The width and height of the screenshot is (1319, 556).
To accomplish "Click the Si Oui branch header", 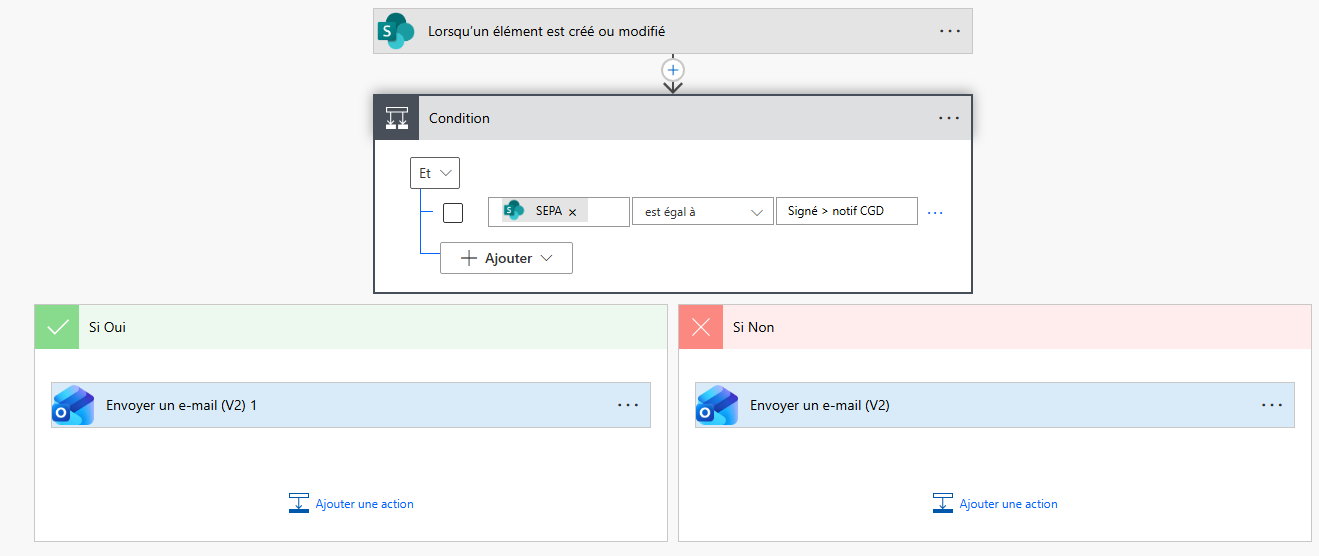I will pyautogui.click(x=351, y=327).
